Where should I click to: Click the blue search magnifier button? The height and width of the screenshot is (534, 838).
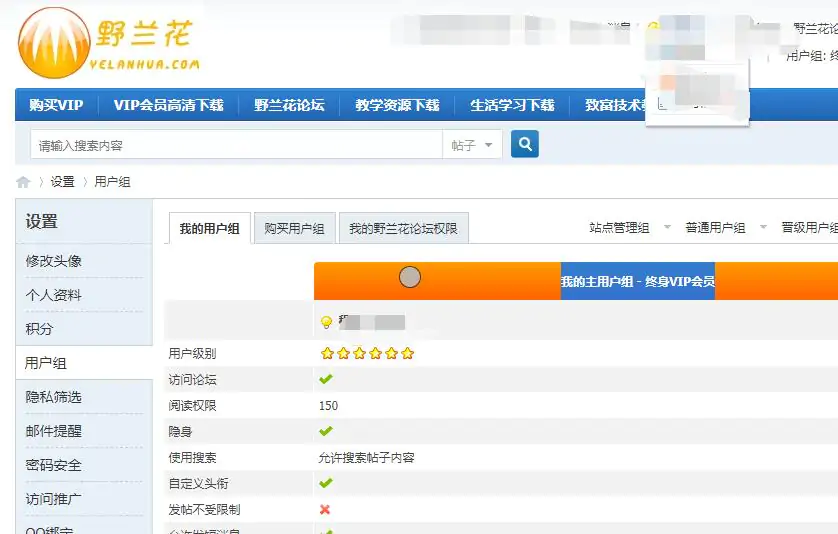point(524,144)
